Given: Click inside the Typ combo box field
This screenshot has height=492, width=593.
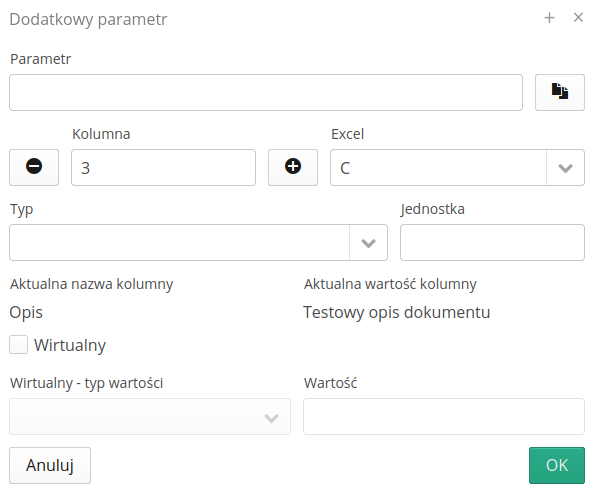Looking at the screenshot, I should [x=179, y=242].
